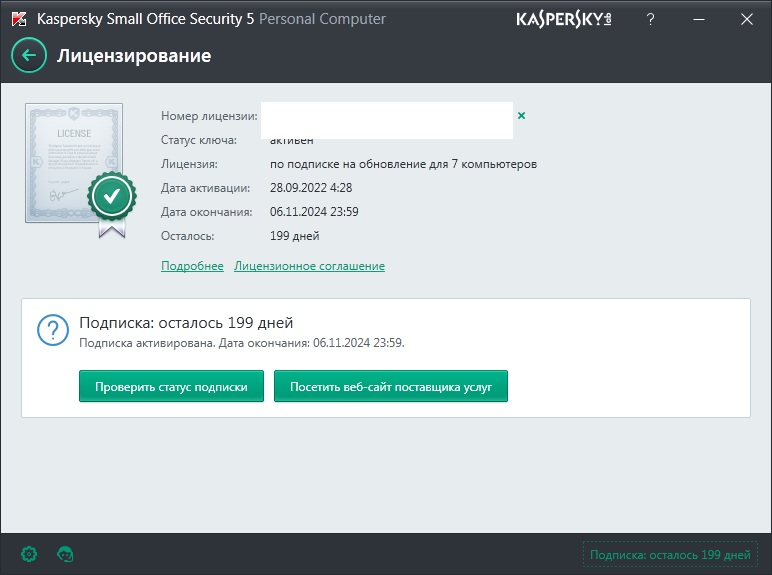
Task: Remove license key with green X
Action: tap(521, 115)
